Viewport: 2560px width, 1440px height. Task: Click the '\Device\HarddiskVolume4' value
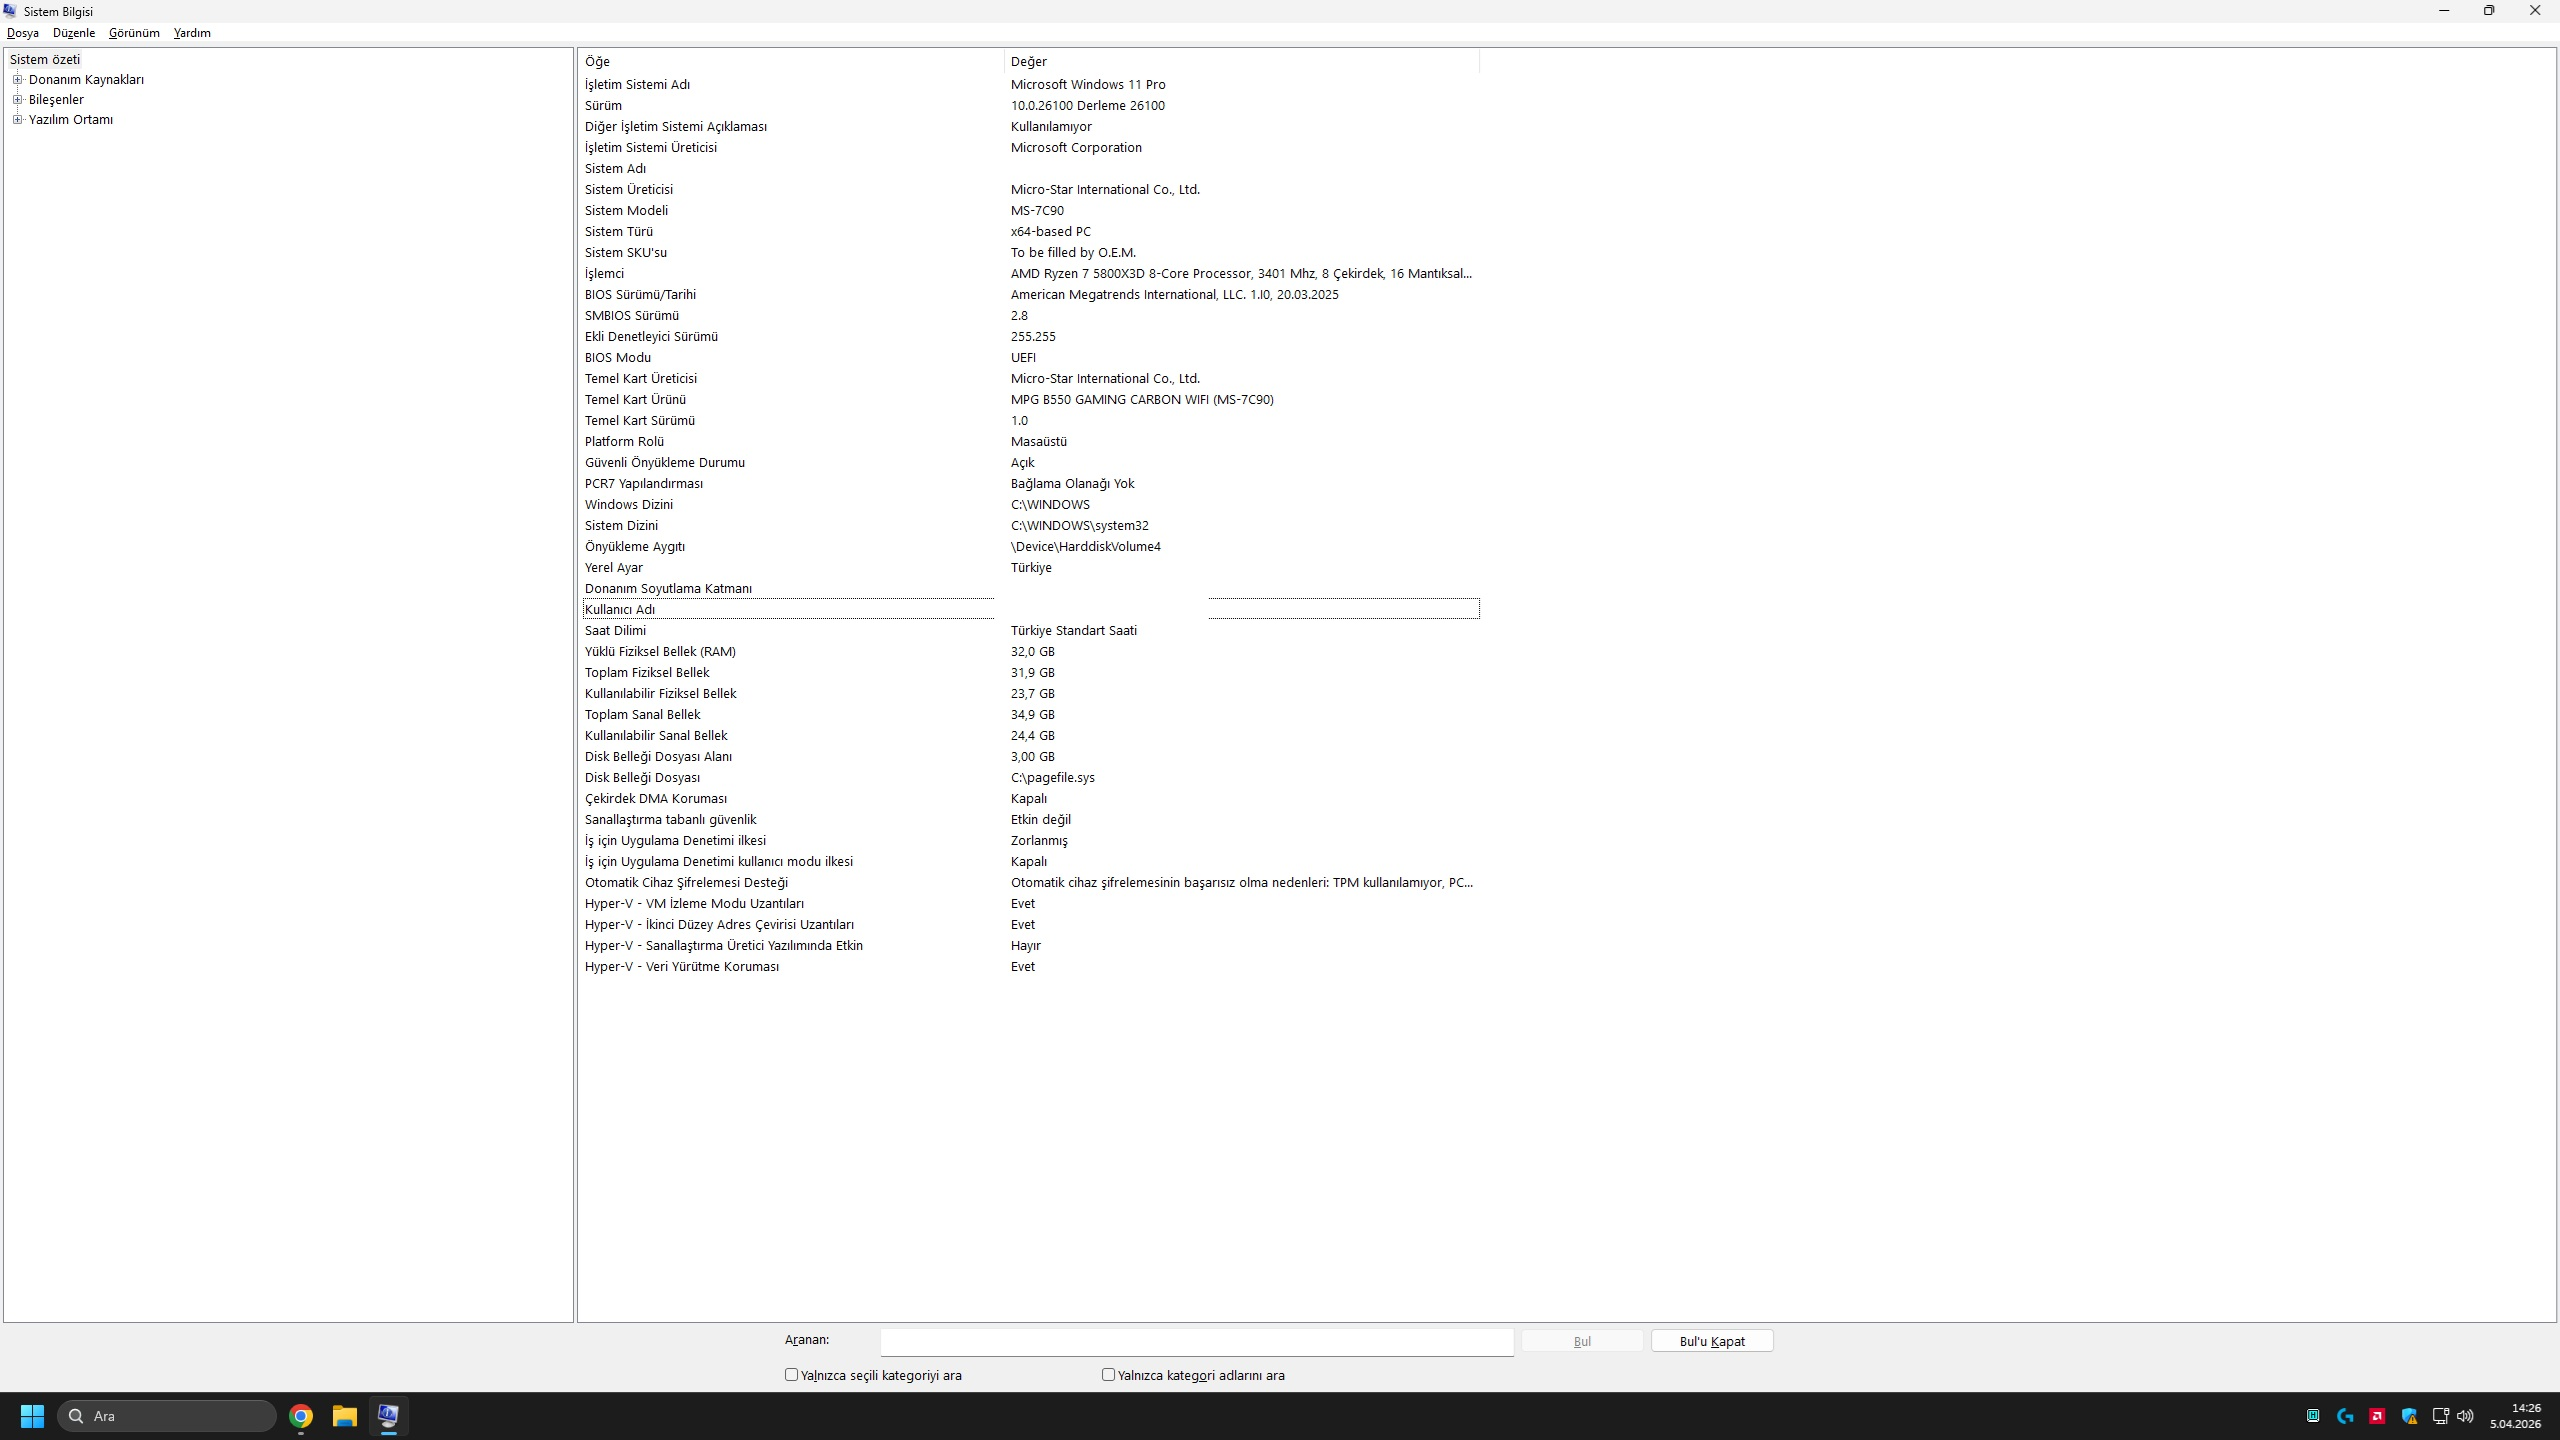pos(1086,547)
